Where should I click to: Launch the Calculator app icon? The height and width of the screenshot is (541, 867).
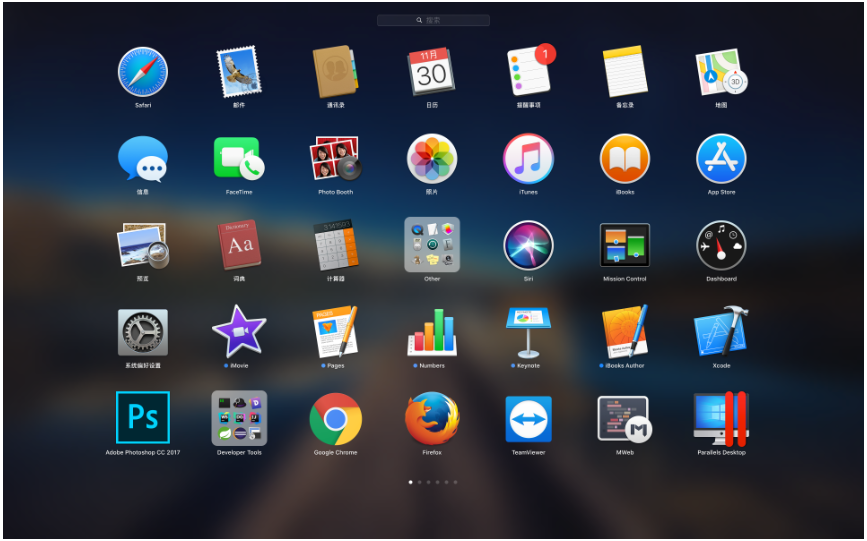(x=335, y=245)
